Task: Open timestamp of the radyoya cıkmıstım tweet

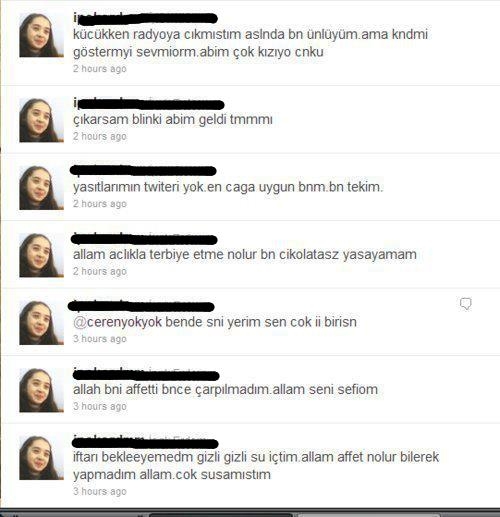Action: pyautogui.click(x=100, y=69)
